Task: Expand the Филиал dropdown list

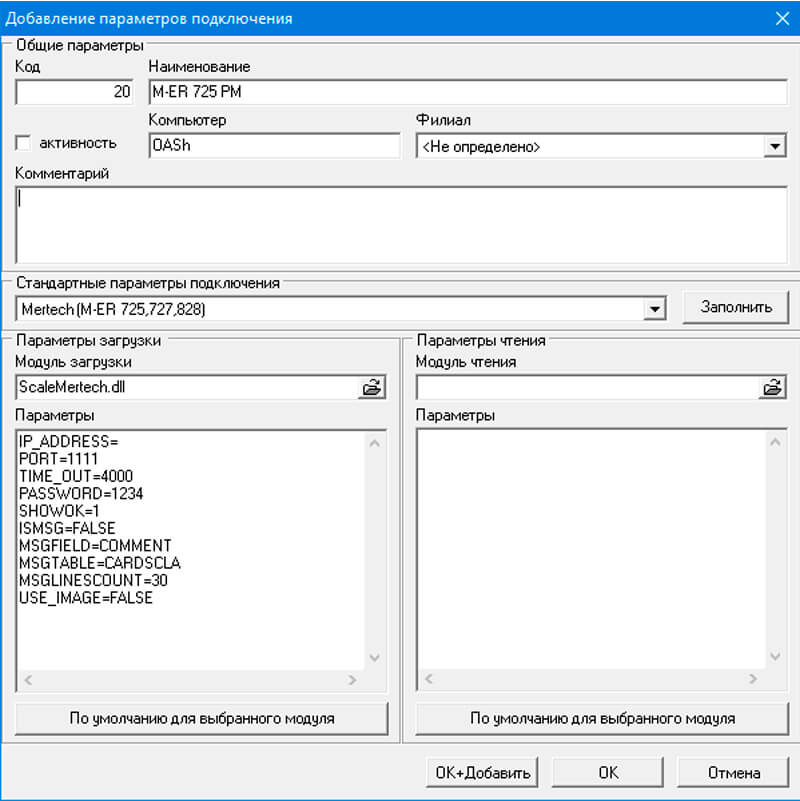Action: tap(775, 147)
